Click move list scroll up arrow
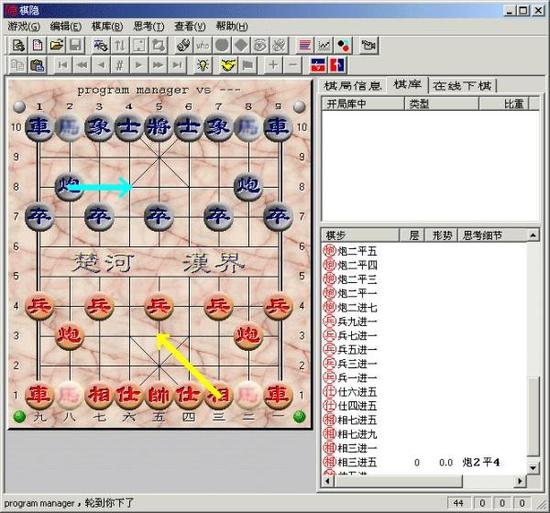This screenshot has width=550, height=513. tap(533, 235)
